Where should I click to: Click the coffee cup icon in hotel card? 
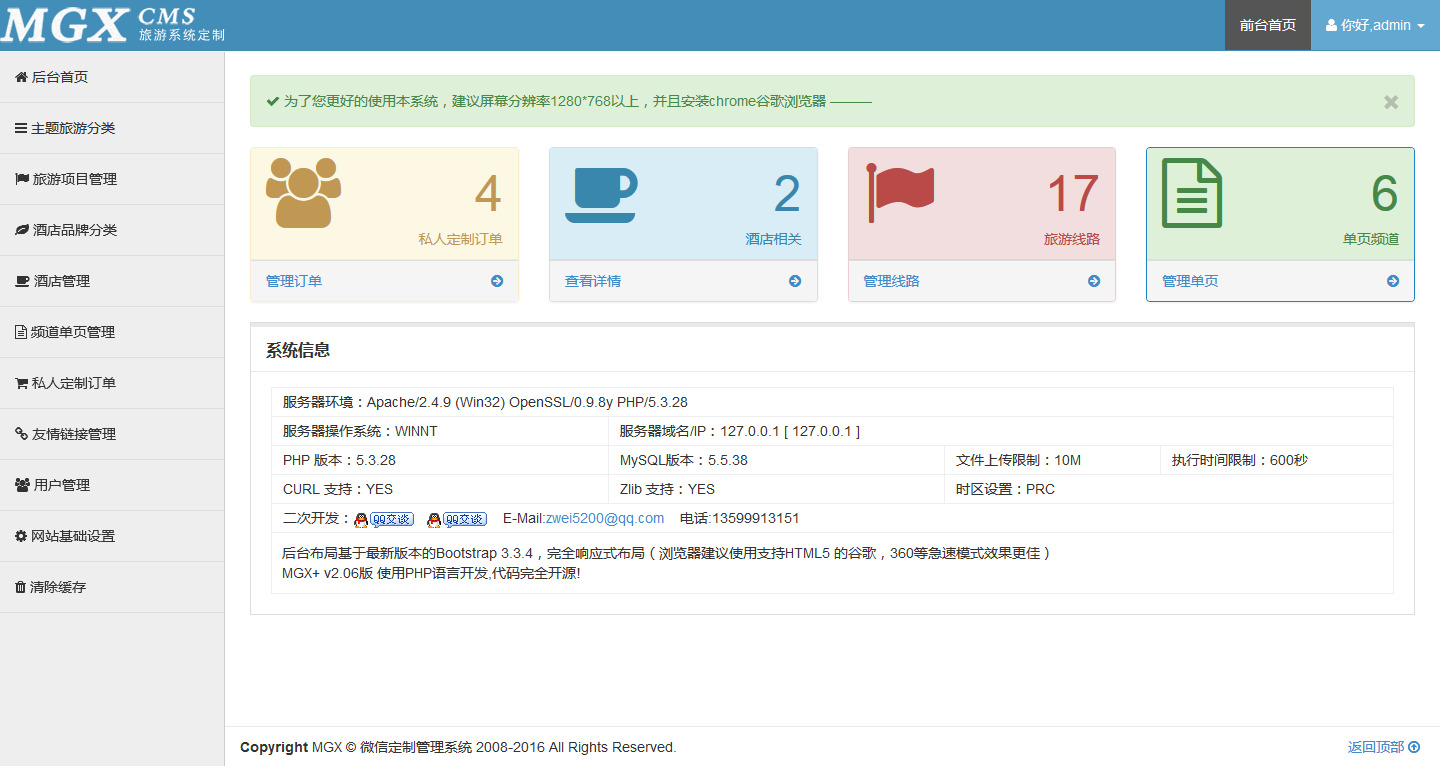[x=601, y=195]
